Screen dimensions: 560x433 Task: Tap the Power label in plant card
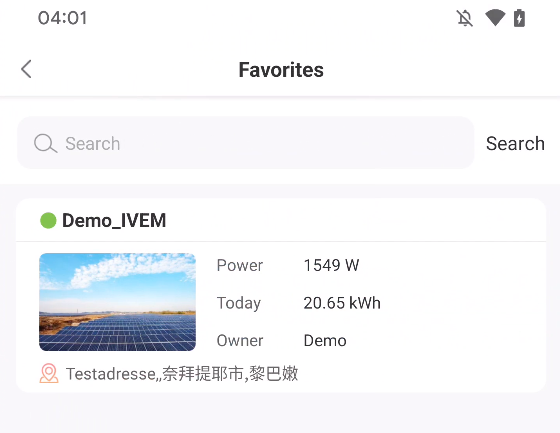[x=240, y=265]
